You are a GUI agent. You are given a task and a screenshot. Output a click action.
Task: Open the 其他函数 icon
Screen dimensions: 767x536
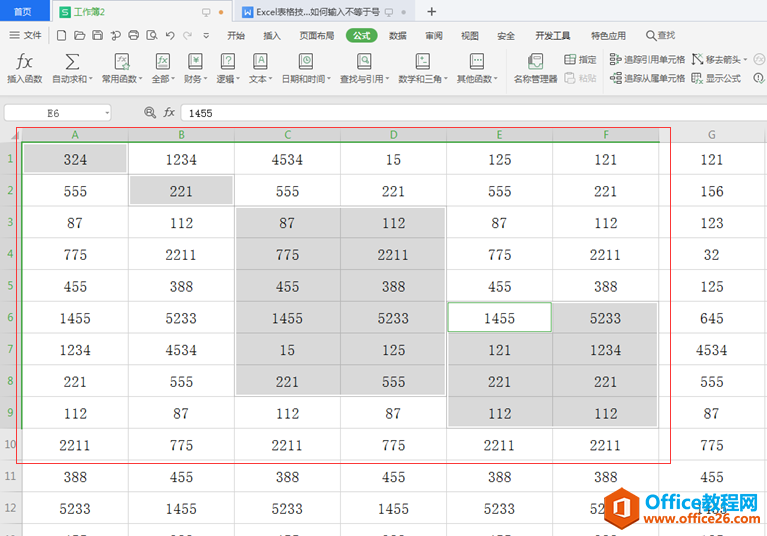point(477,62)
